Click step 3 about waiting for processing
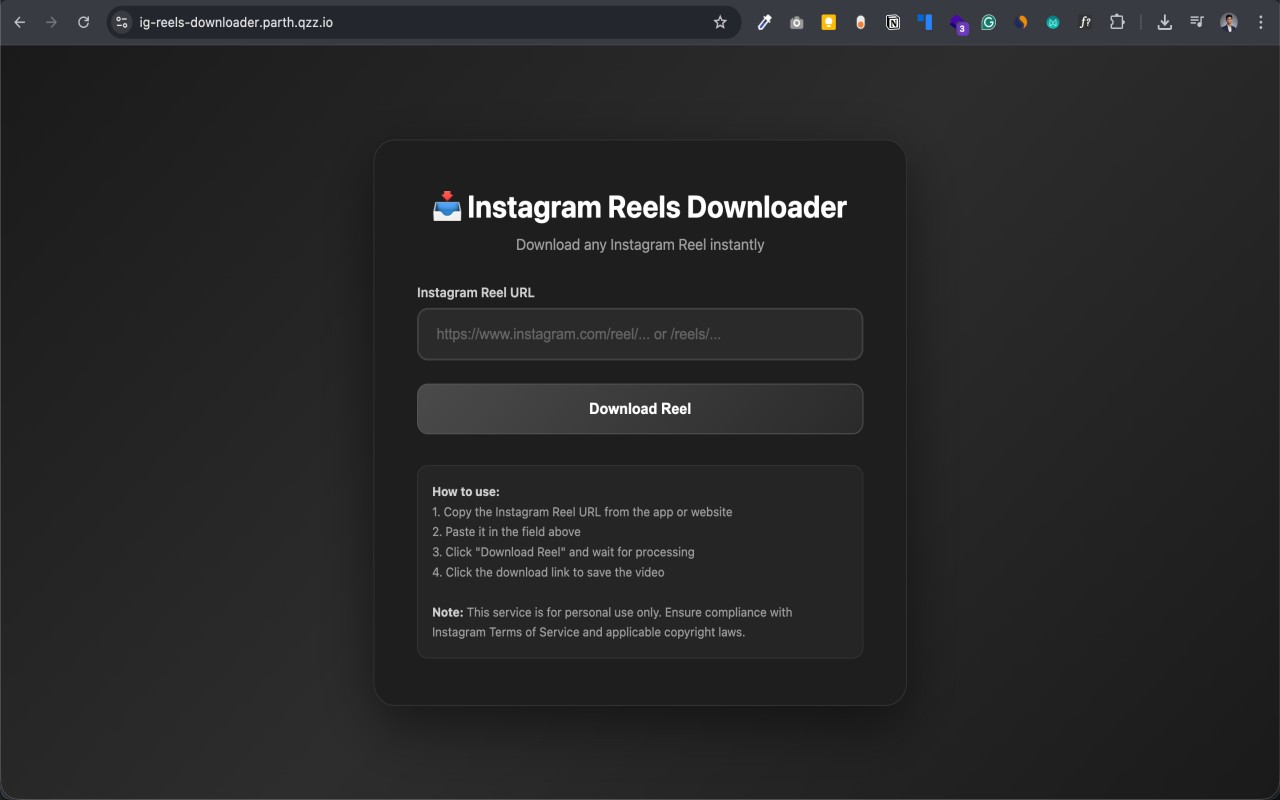Screen dimensions: 1280x800 click(x=563, y=552)
